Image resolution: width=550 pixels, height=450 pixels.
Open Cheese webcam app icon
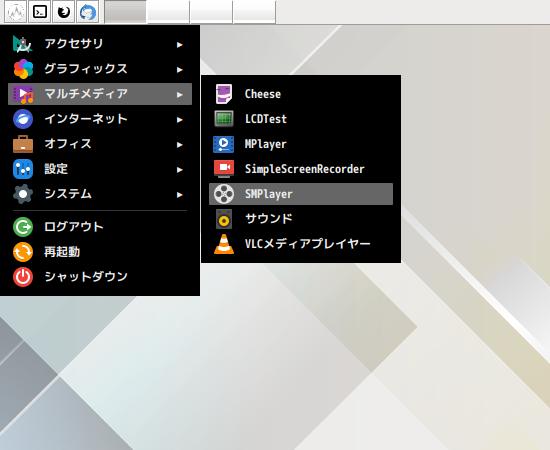pos(224,94)
